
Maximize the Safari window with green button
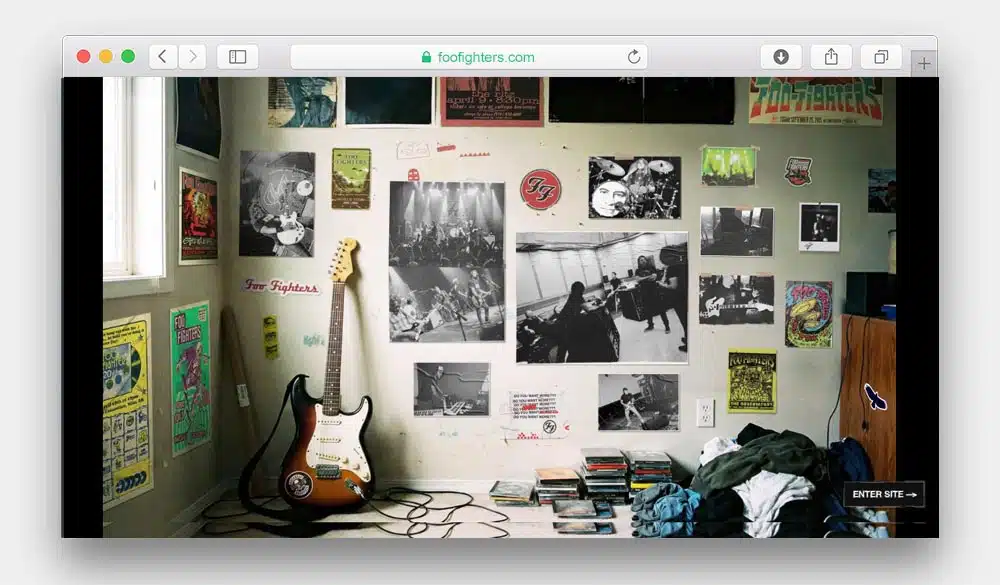pyautogui.click(x=128, y=56)
